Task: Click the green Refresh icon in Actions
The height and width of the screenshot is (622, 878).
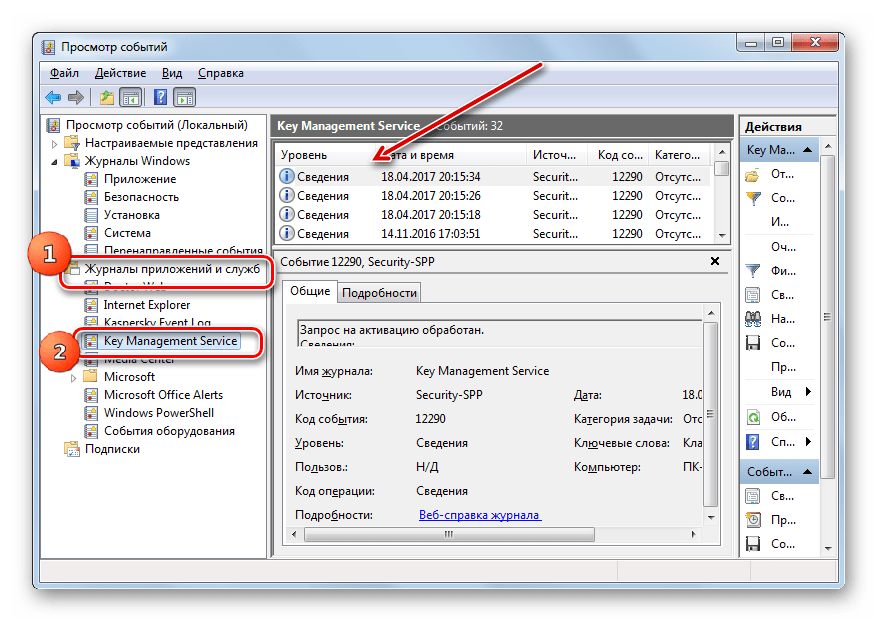Action: [x=753, y=417]
